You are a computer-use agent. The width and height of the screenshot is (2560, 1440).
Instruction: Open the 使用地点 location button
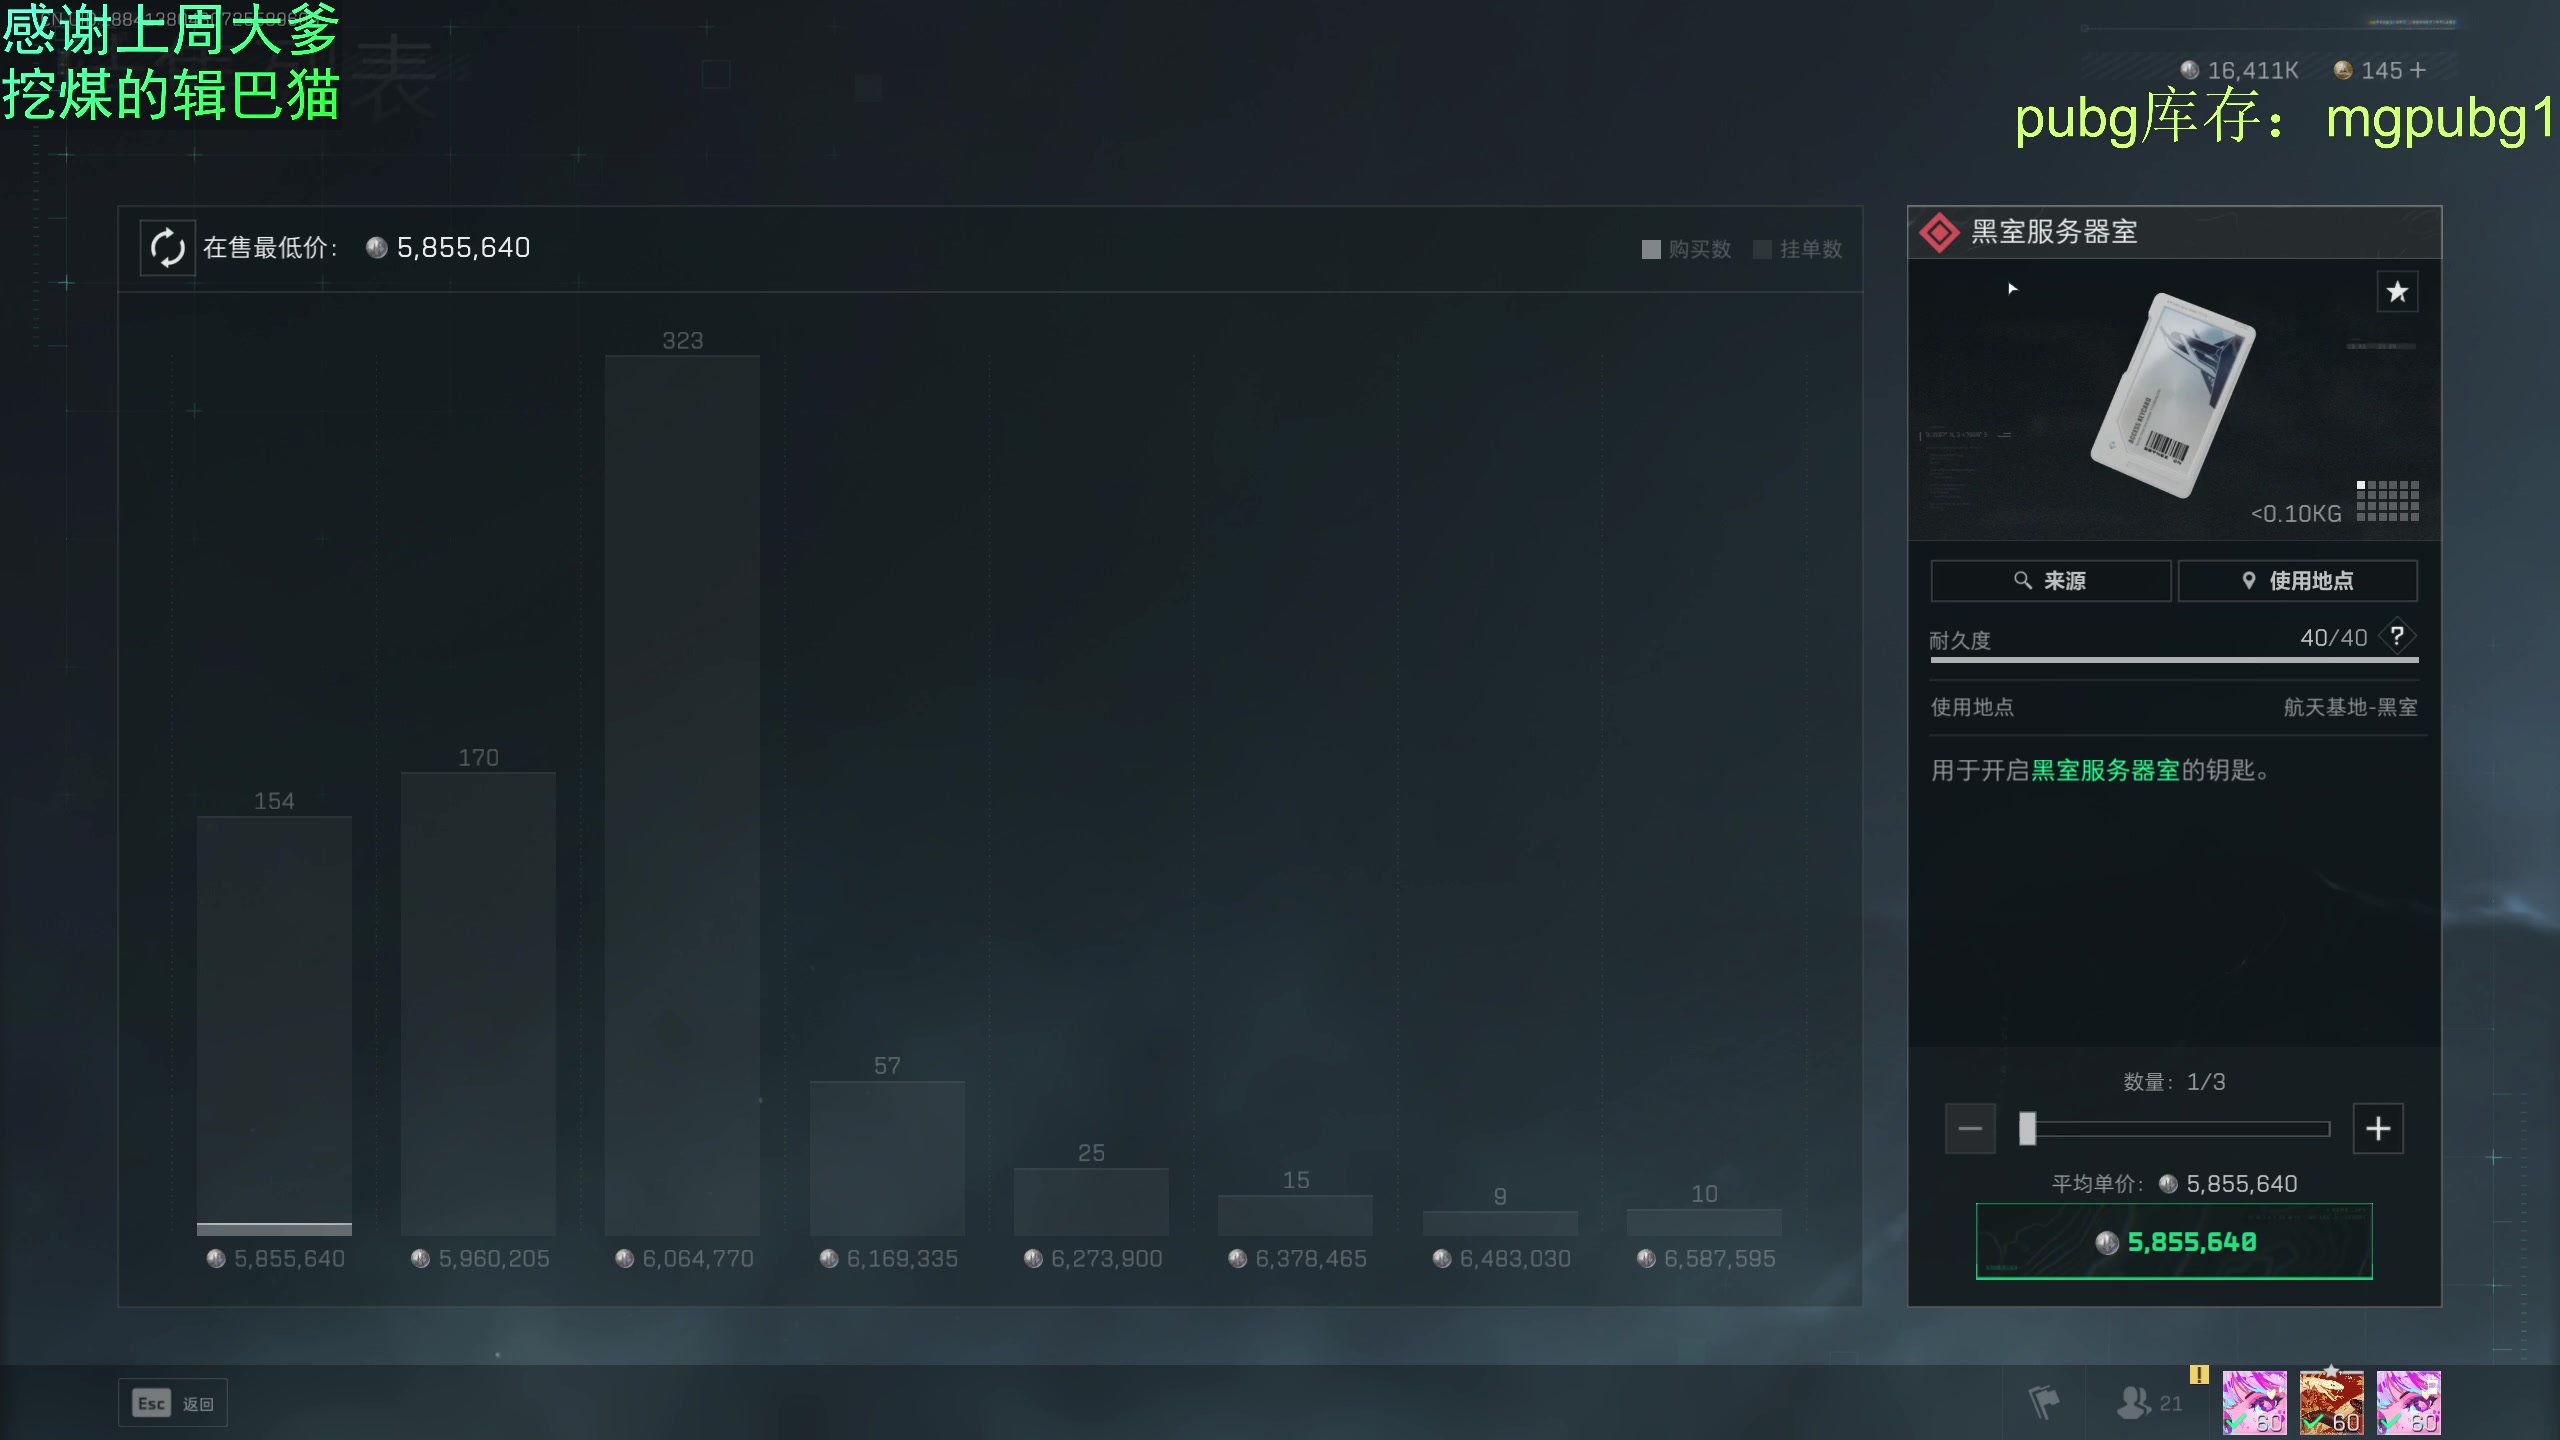click(2297, 581)
